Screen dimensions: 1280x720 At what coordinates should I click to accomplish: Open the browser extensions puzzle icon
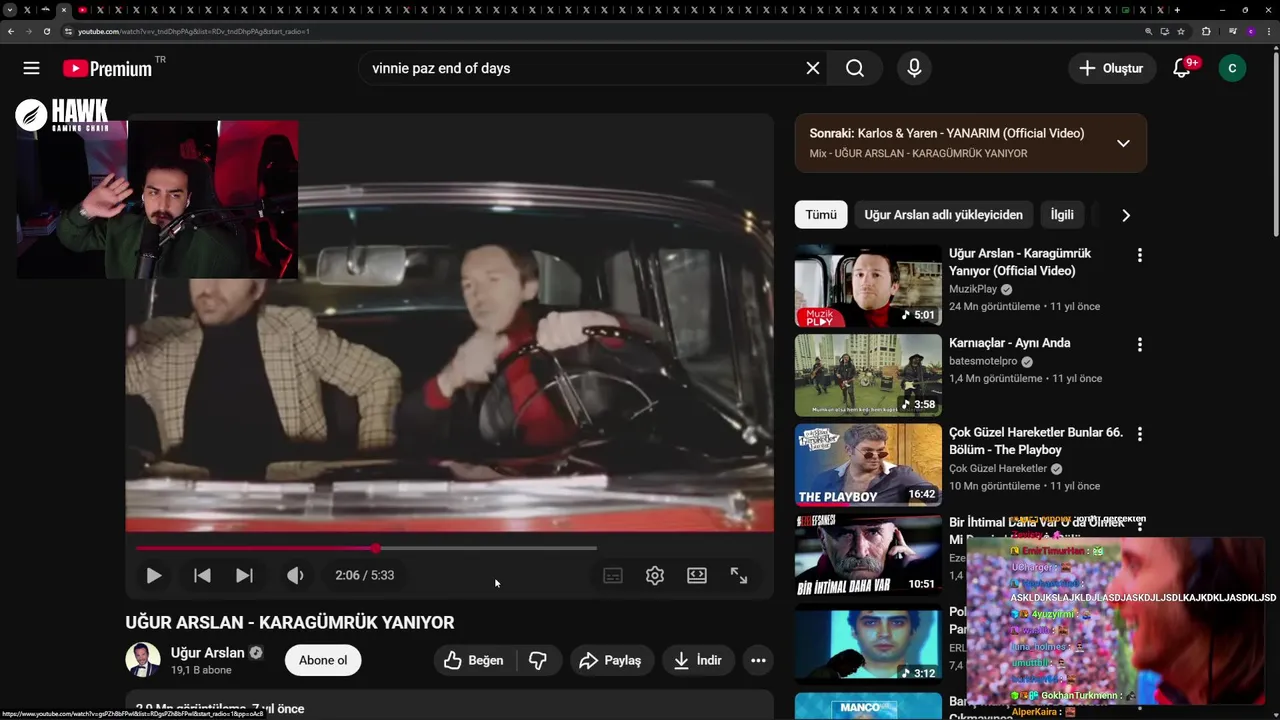(1206, 31)
